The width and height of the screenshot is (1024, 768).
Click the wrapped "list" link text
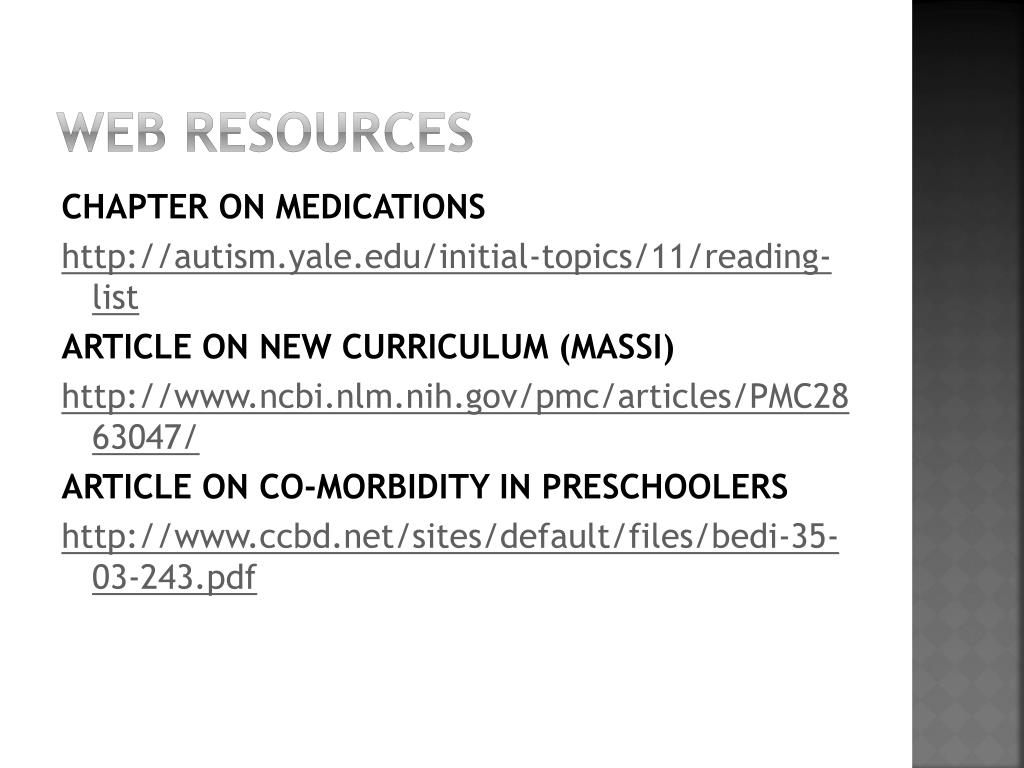pyautogui.click(x=114, y=298)
